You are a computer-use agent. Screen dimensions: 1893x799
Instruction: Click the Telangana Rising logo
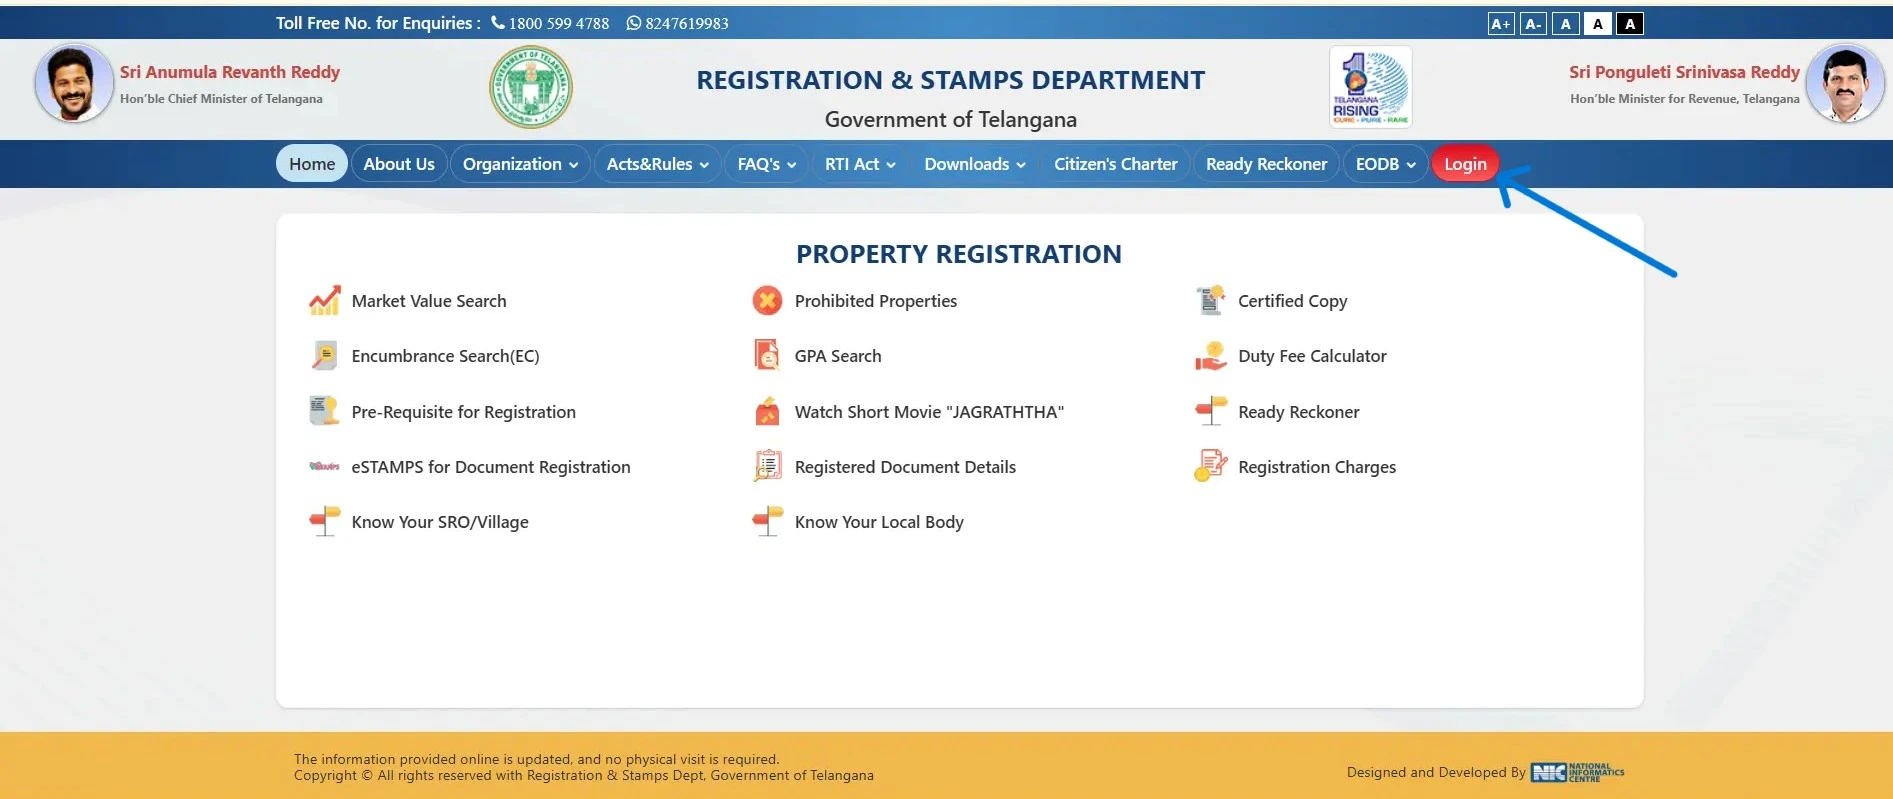click(1370, 87)
